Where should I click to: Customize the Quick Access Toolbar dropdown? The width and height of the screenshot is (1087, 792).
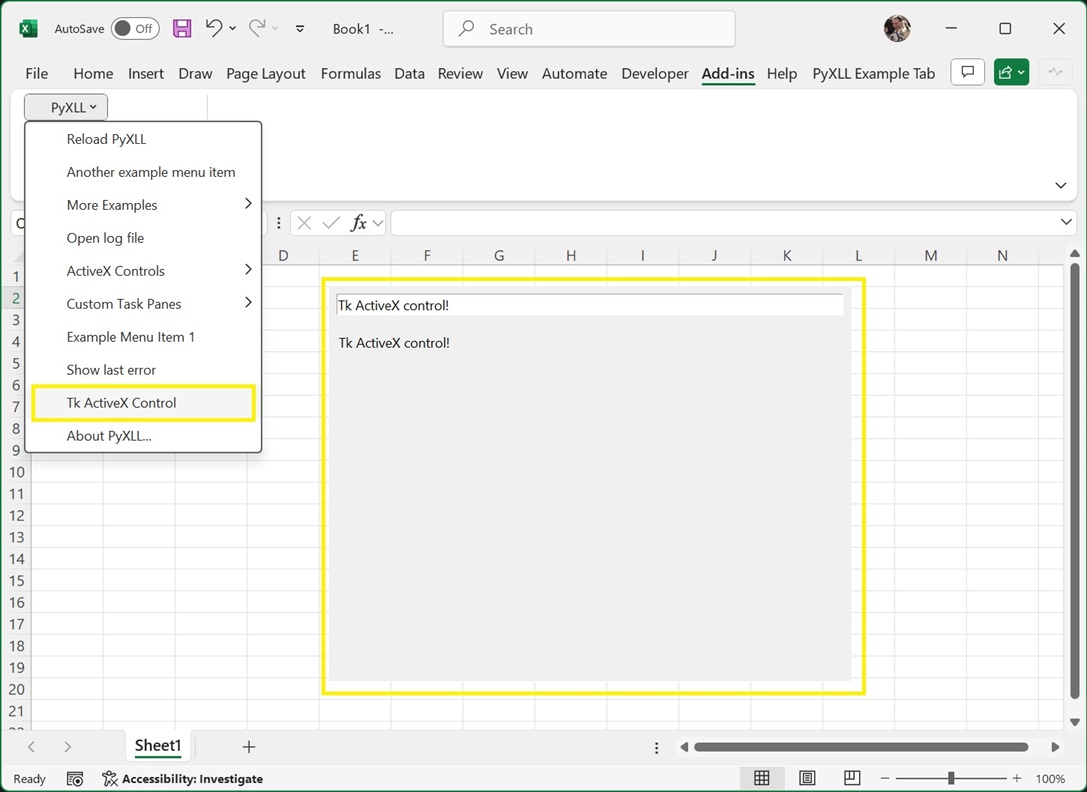pyautogui.click(x=300, y=28)
